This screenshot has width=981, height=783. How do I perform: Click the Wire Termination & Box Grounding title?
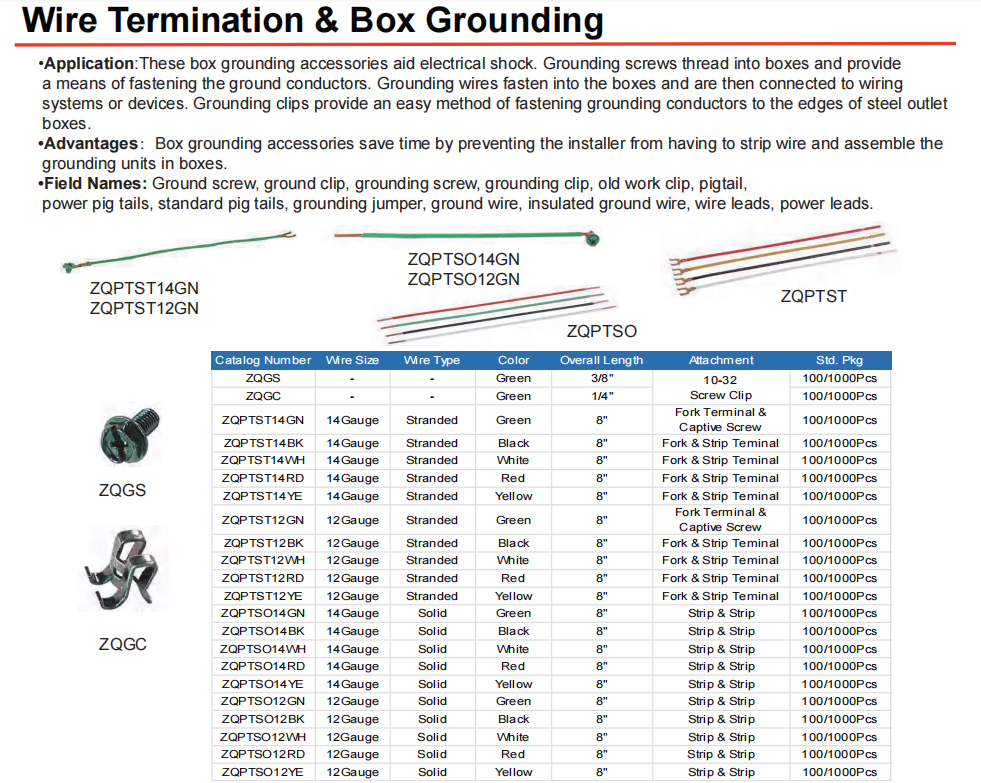[312, 20]
